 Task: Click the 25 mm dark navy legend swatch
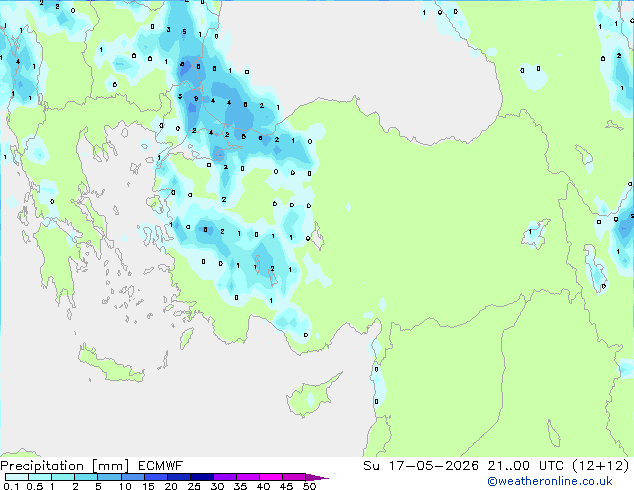[201, 477]
